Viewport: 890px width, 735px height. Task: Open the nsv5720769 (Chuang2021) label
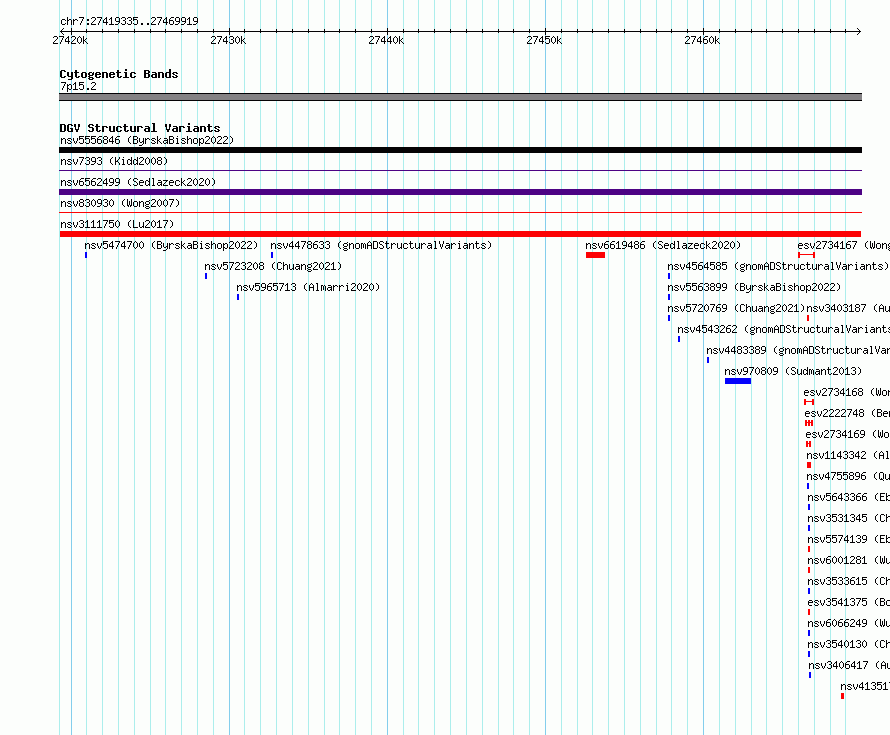pyautogui.click(x=736, y=308)
